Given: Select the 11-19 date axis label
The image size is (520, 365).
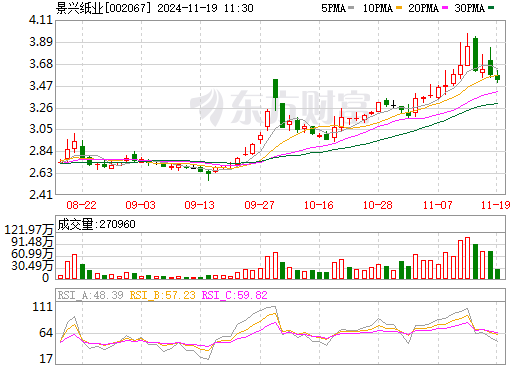Looking at the screenshot, I should 496,205.
